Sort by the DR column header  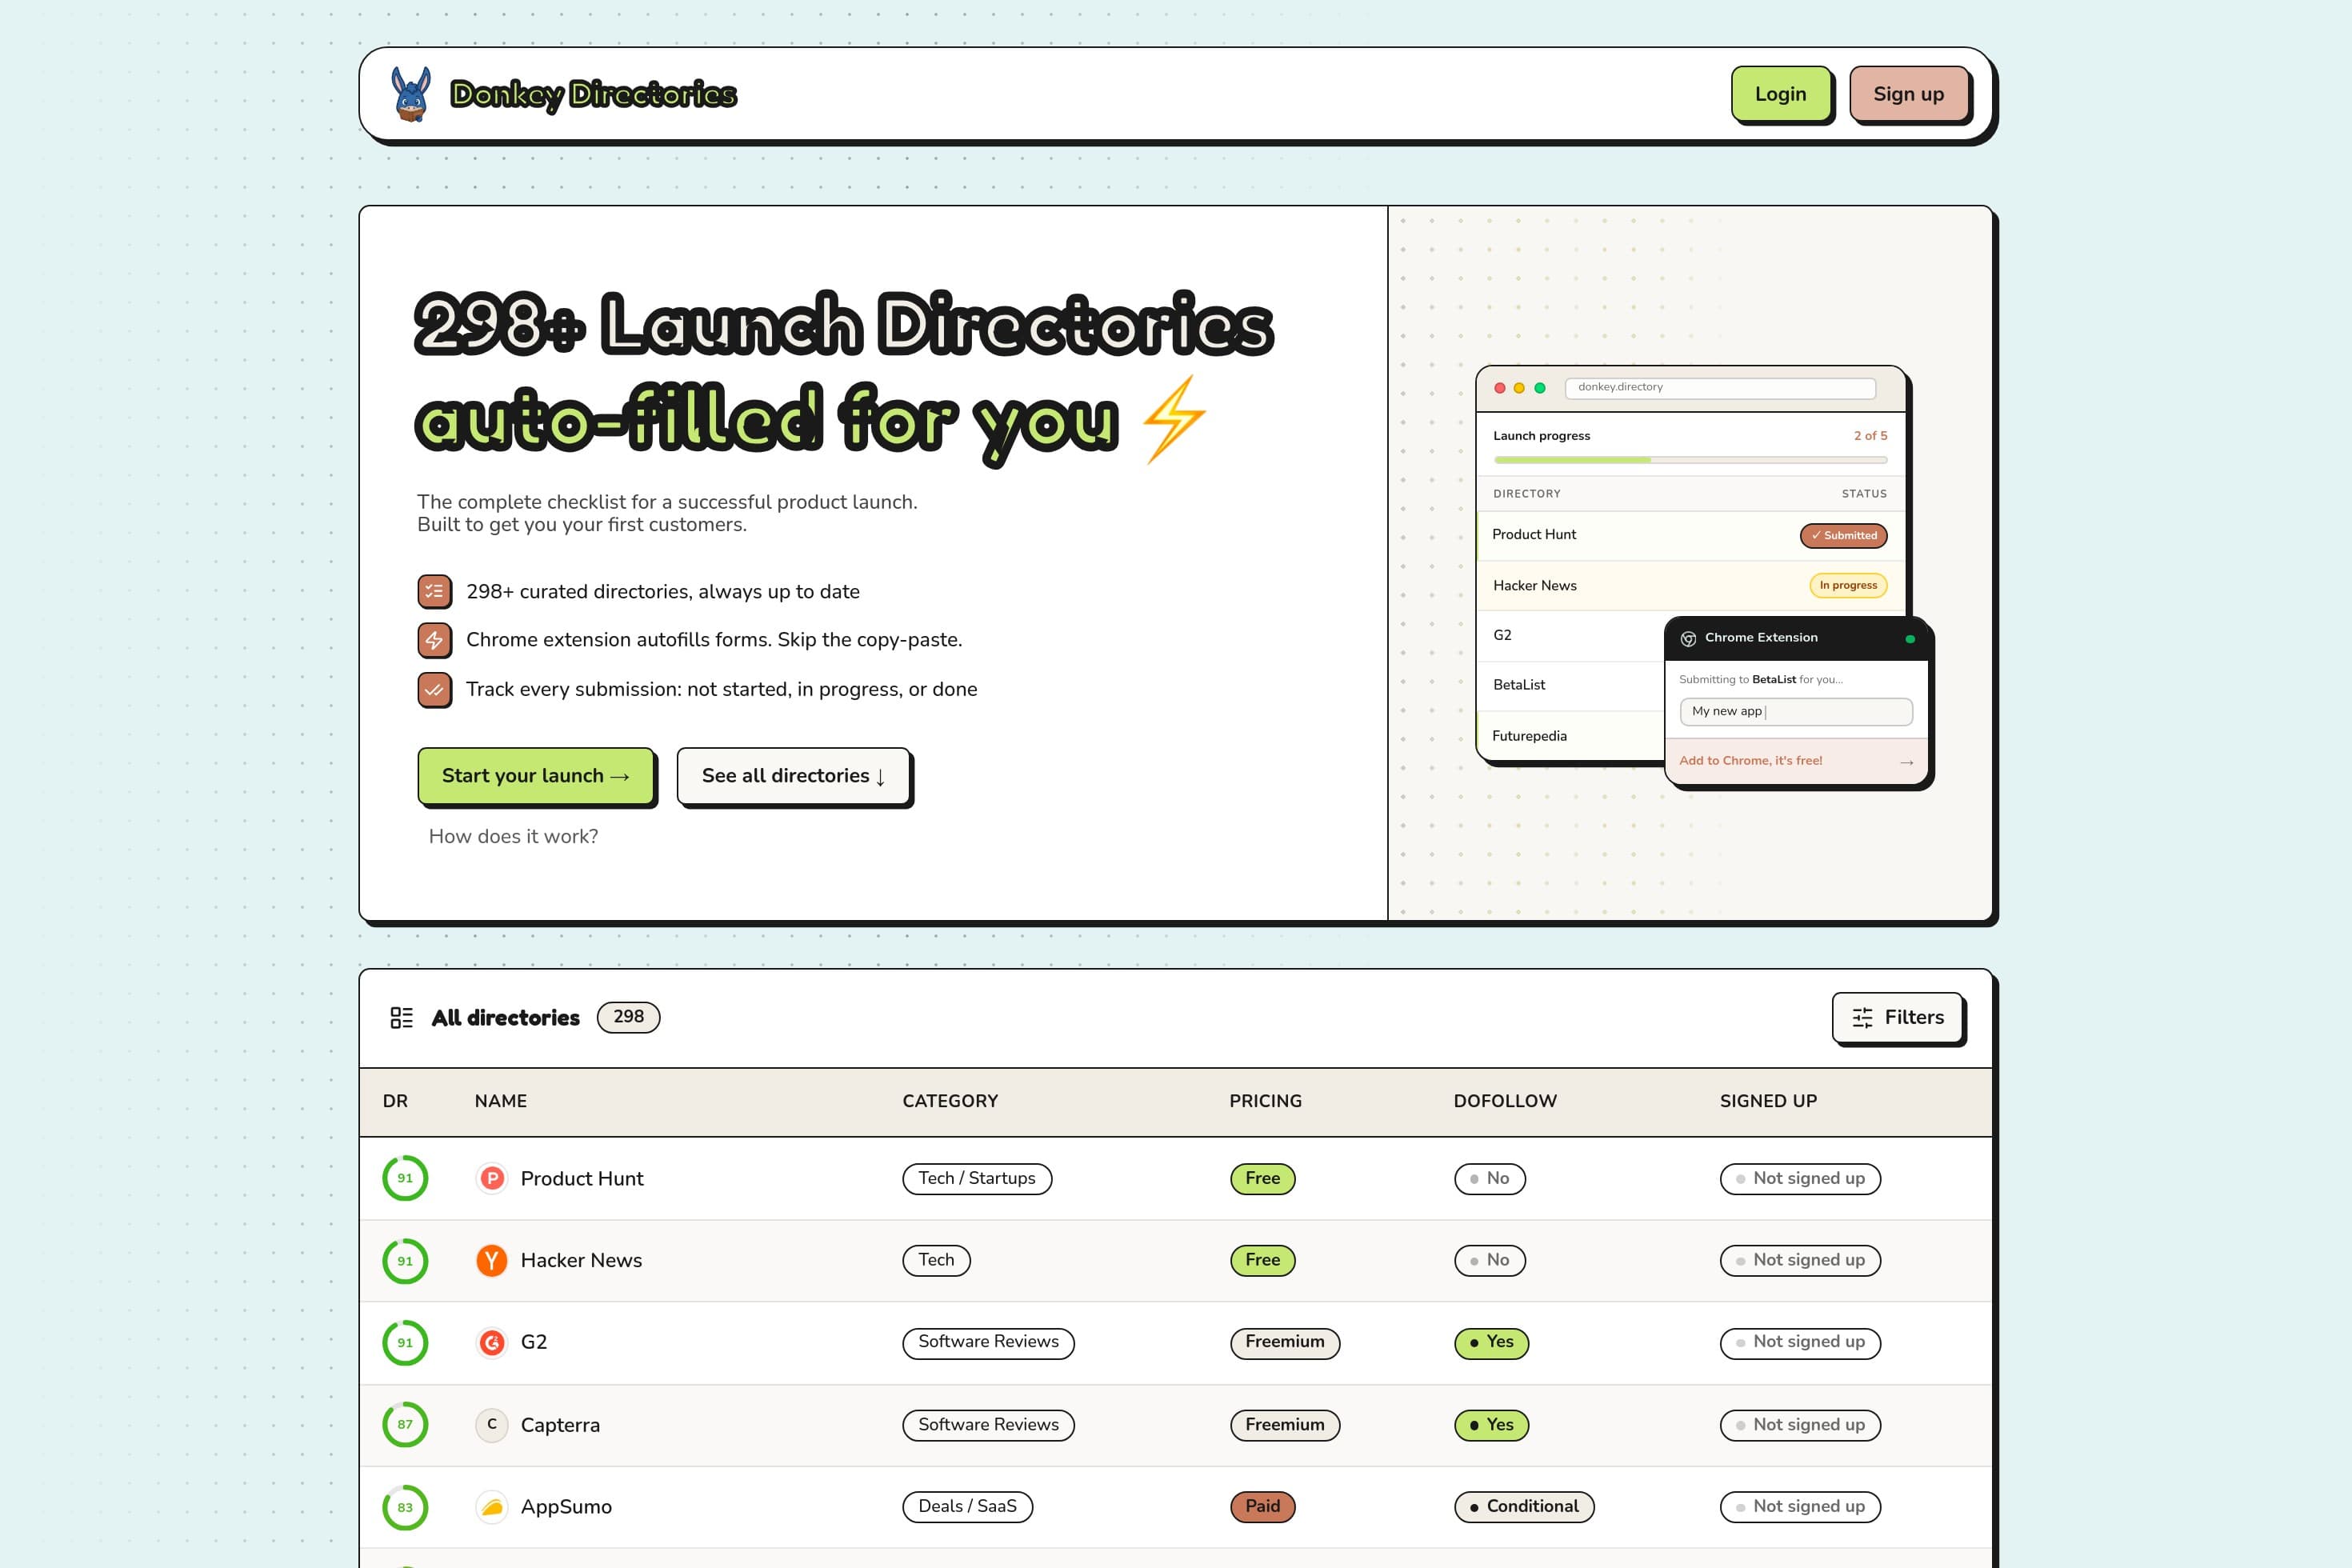(x=395, y=1101)
